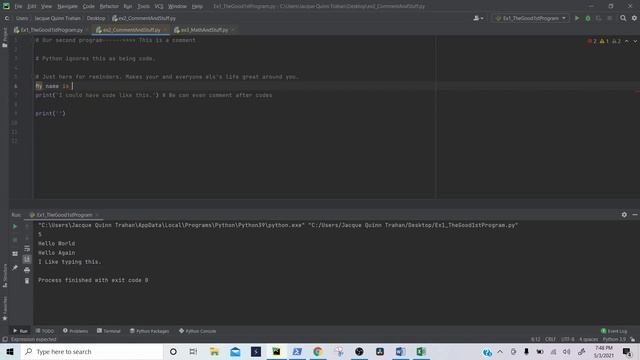Click the read-only lock icon in status bar

(633, 340)
